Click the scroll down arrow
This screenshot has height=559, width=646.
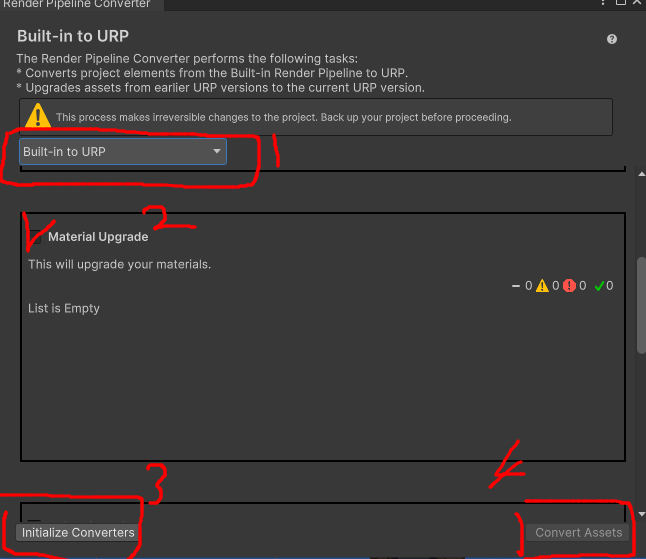tap(641, 514)
